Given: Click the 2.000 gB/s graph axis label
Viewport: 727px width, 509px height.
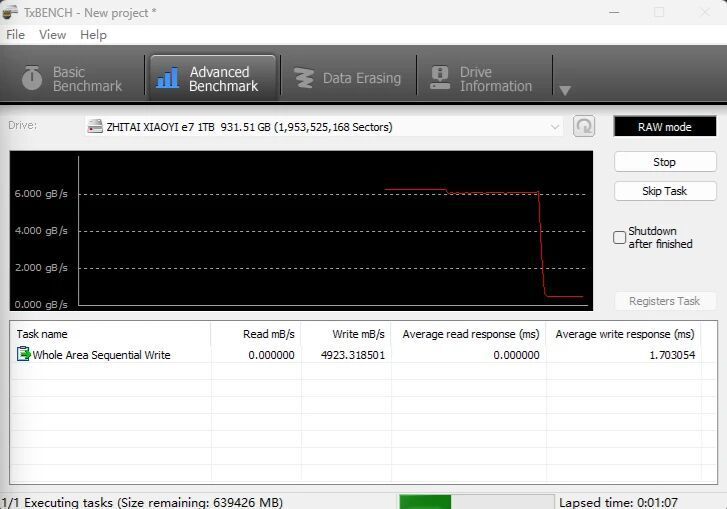Looking at the screenshot, I should pyautogui.click(x=41, y=268).
